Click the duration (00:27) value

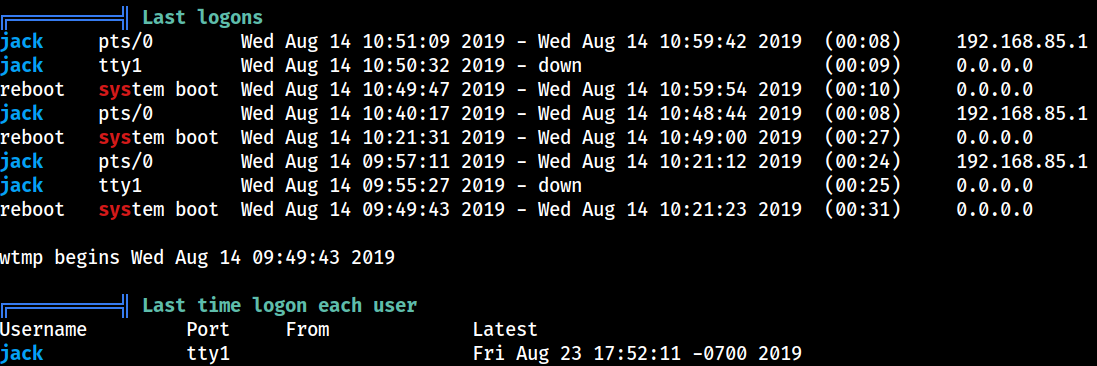(863, 138)
